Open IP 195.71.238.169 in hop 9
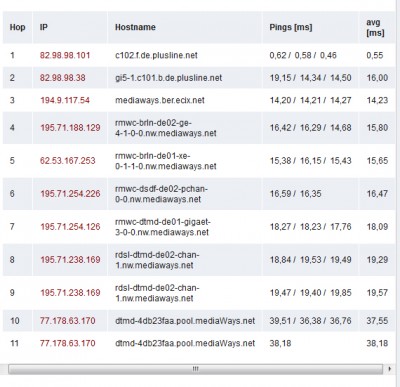 70,293
